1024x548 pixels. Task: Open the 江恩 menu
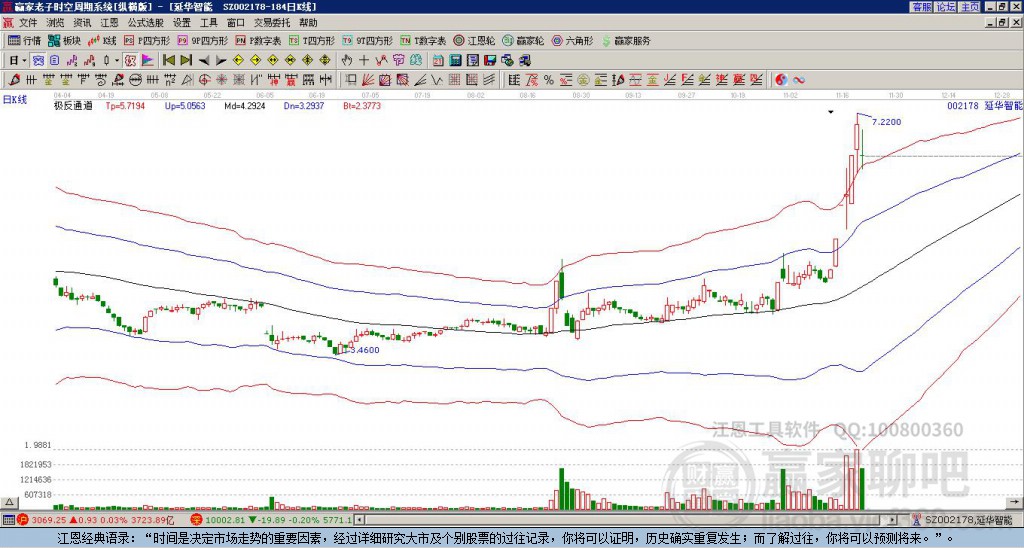(110, 23)
